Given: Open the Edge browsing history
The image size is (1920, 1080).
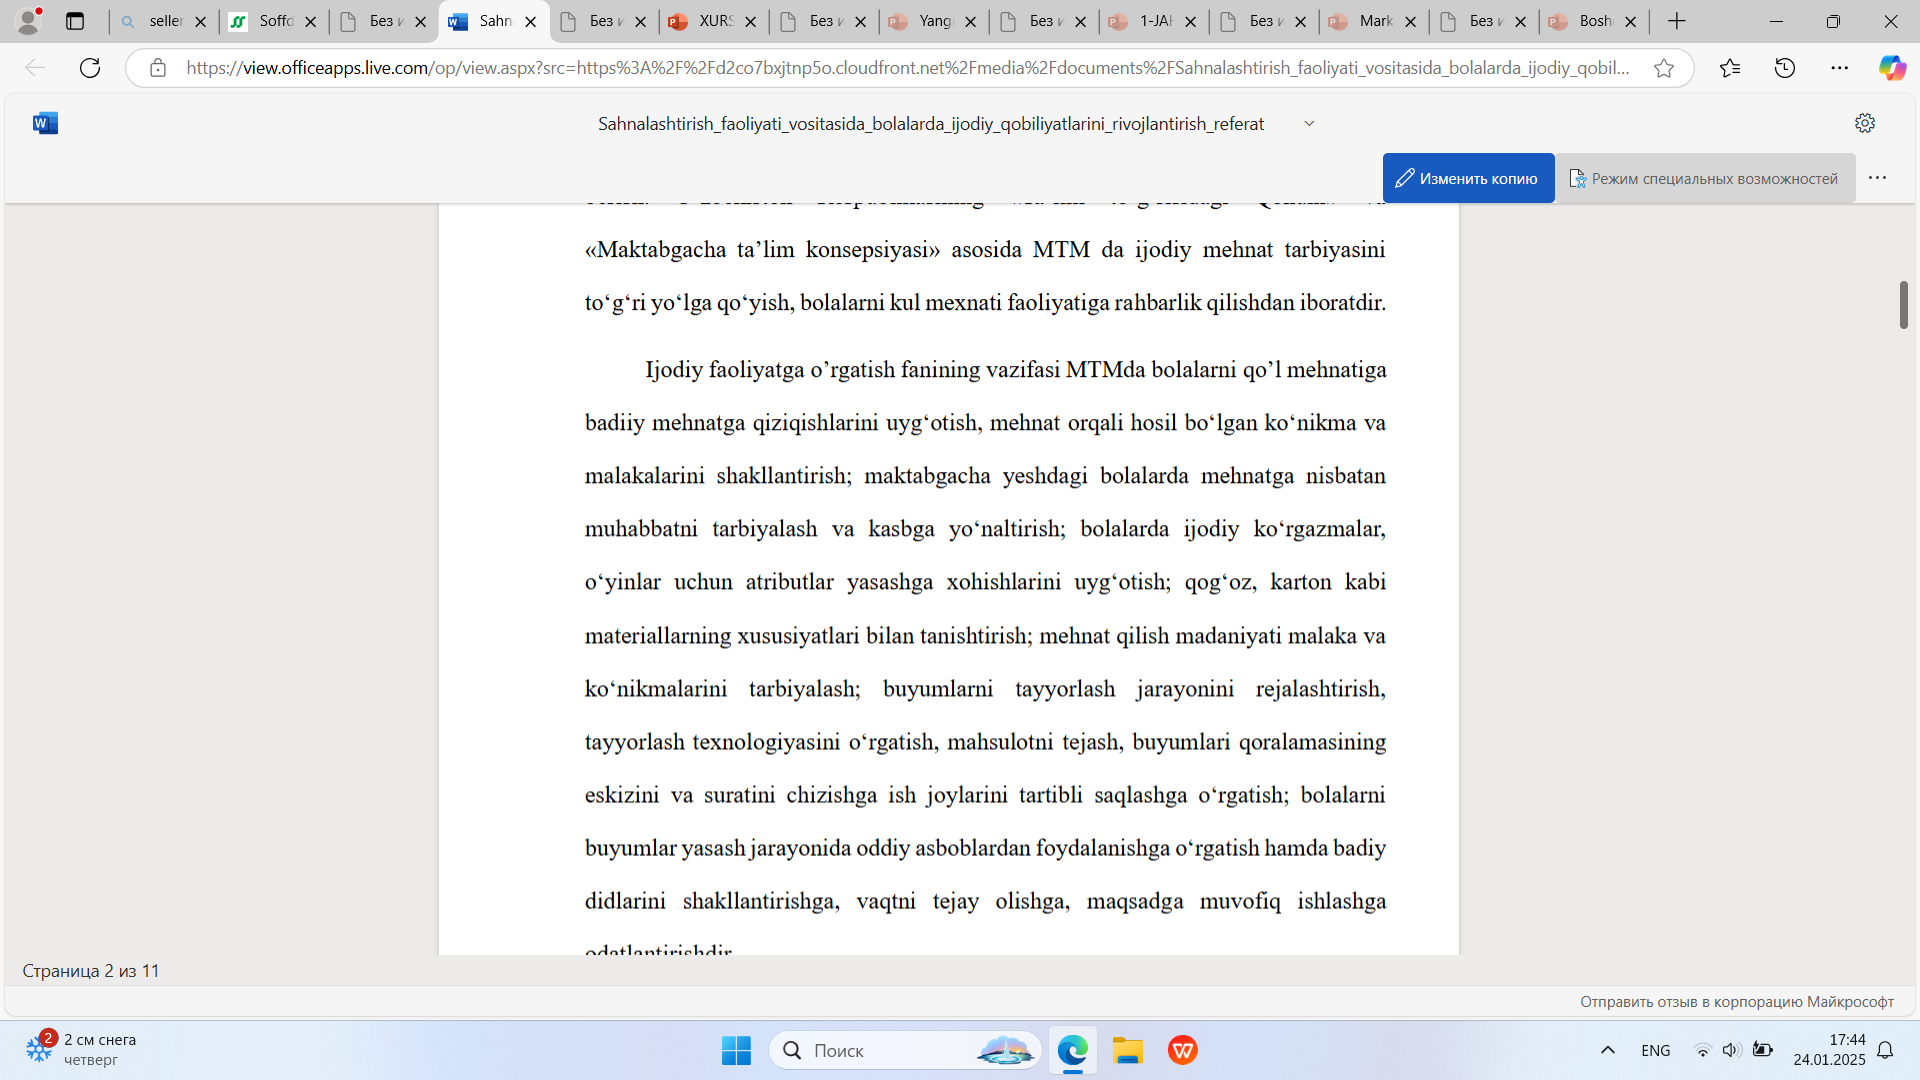Looking at the screenshot, I should click(x=1785, y=68).
